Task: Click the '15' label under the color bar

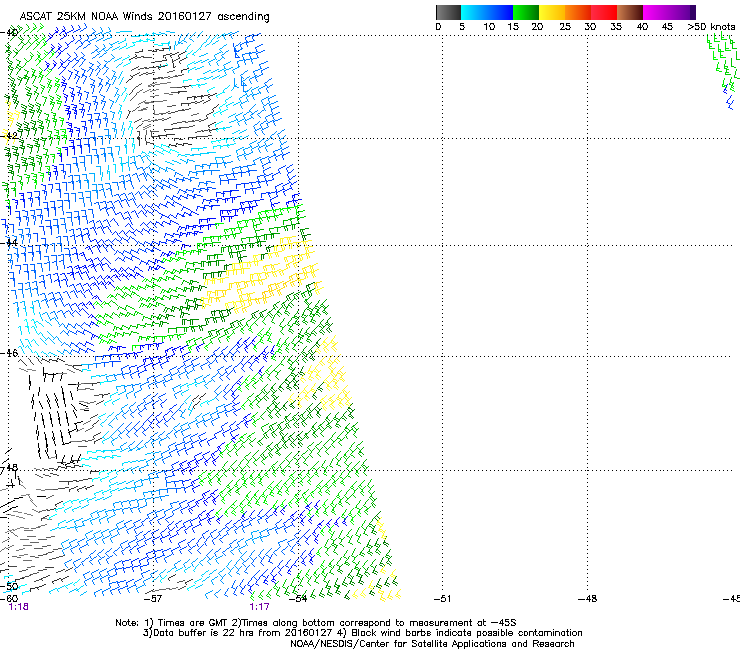Action: click(x=513, y=27)
